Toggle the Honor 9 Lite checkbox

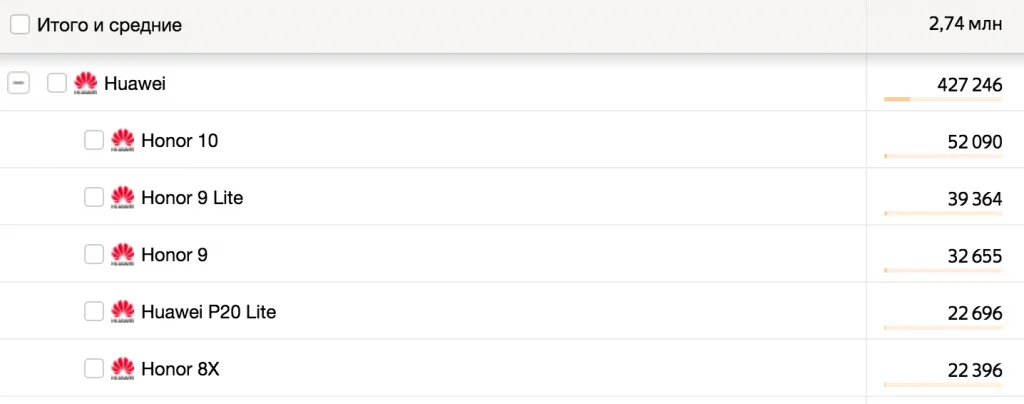94,197
